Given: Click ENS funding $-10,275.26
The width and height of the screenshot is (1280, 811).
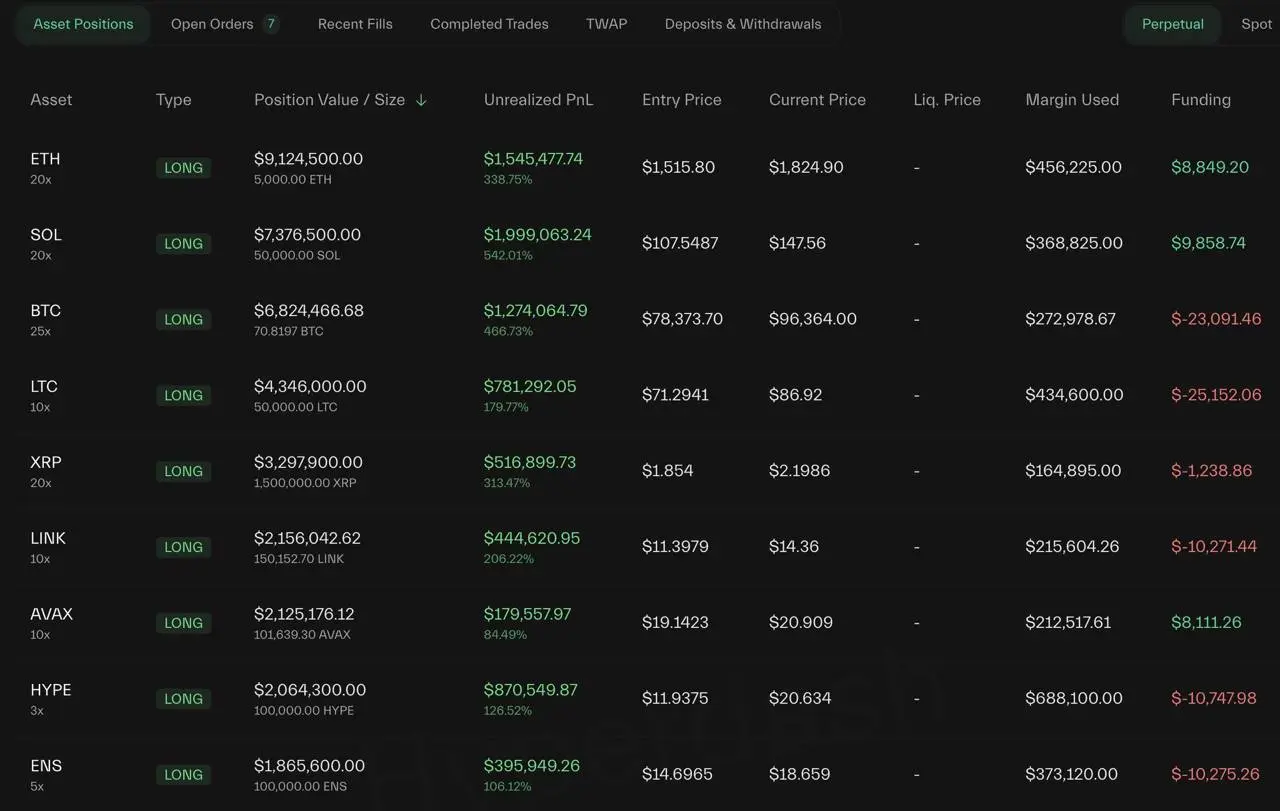Looking at the screenshot, I should [x=1215, y=775].
